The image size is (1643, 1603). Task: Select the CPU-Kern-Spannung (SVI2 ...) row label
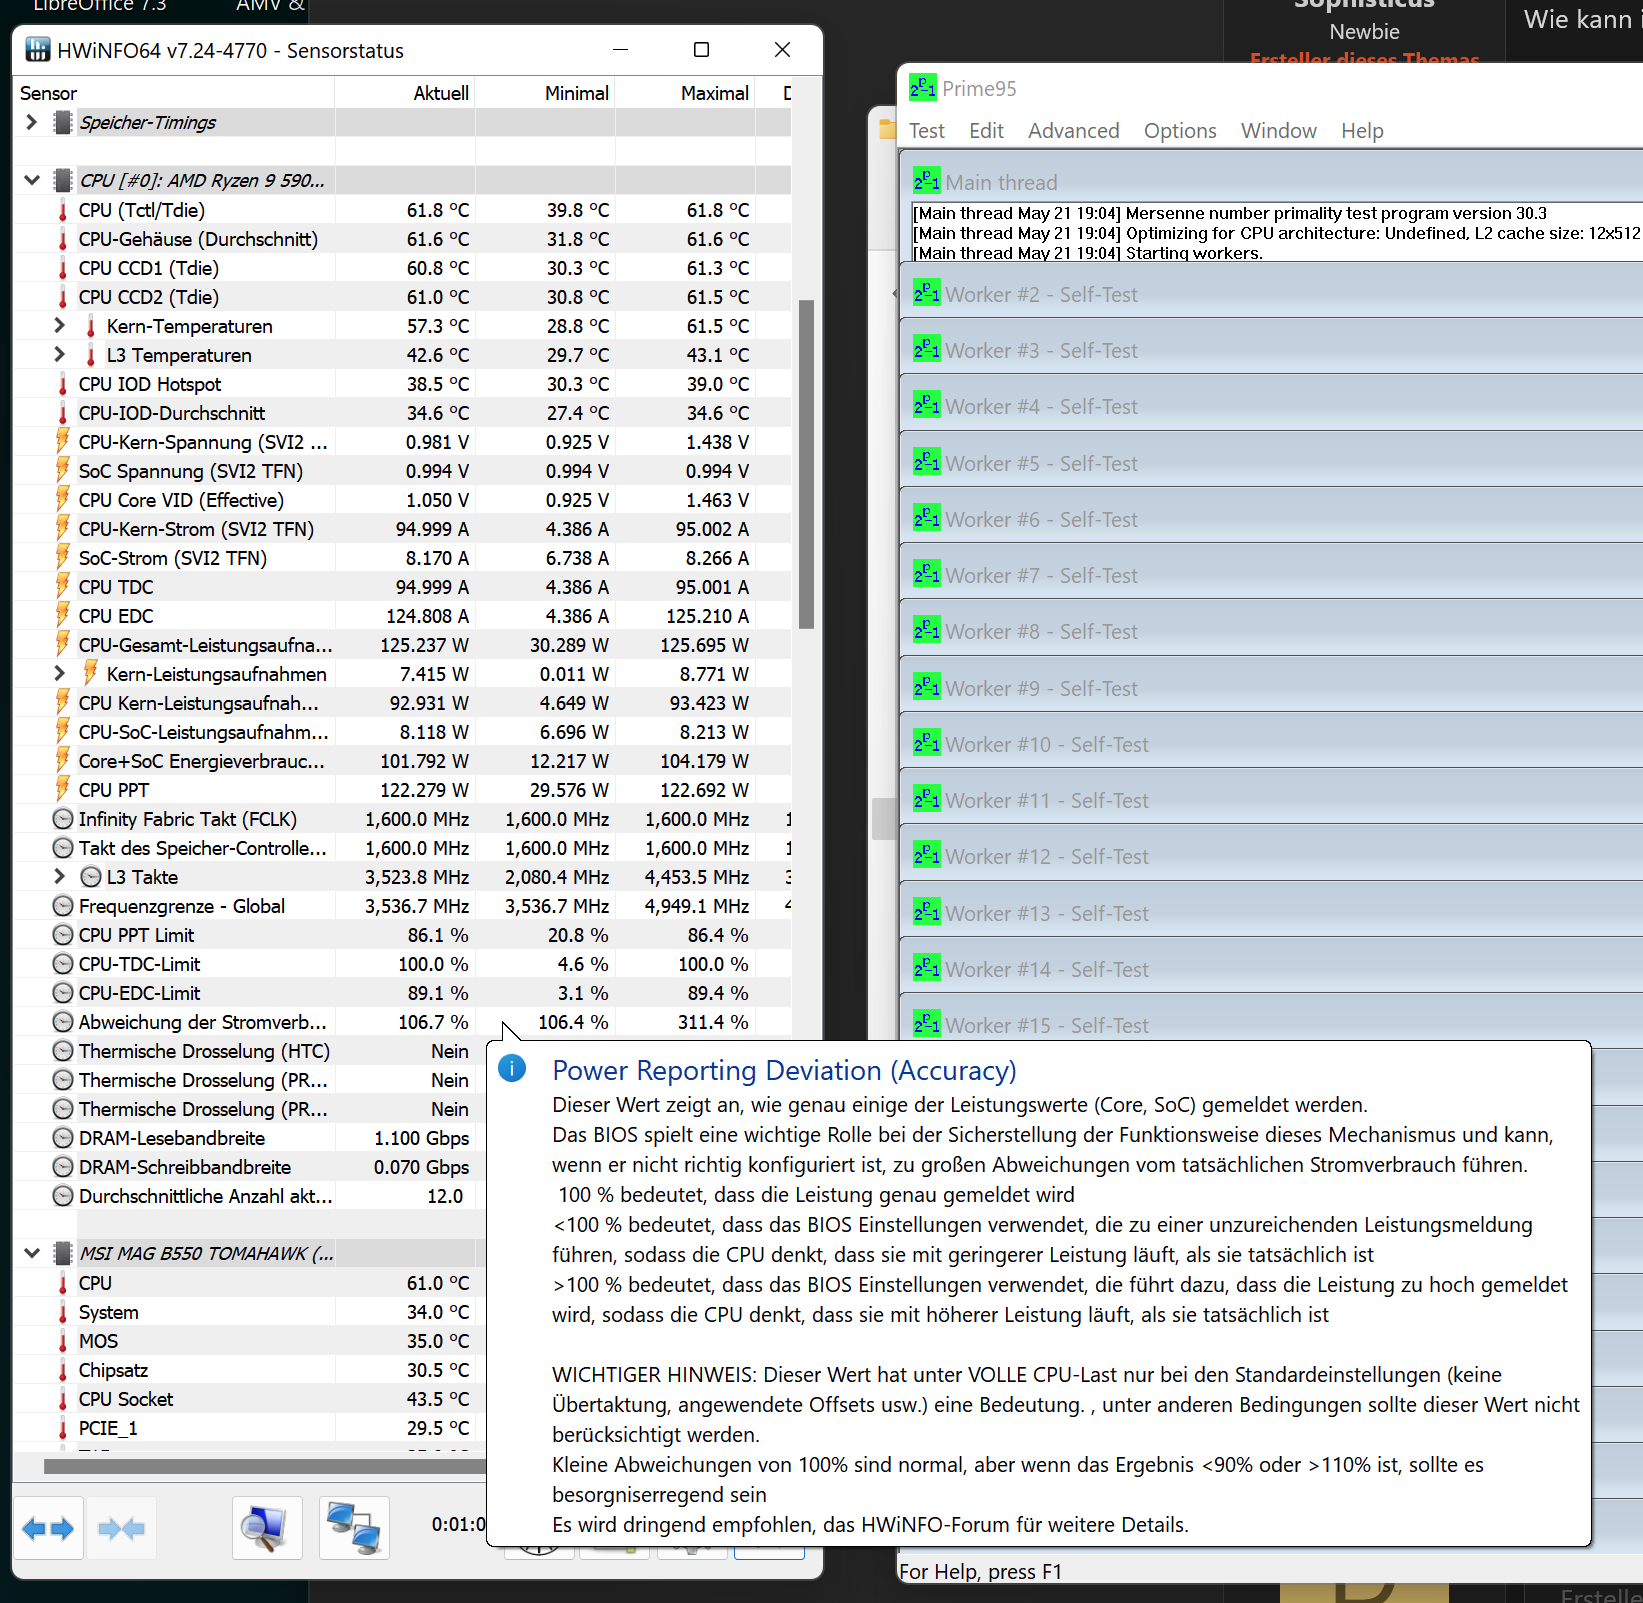point(203,442)
